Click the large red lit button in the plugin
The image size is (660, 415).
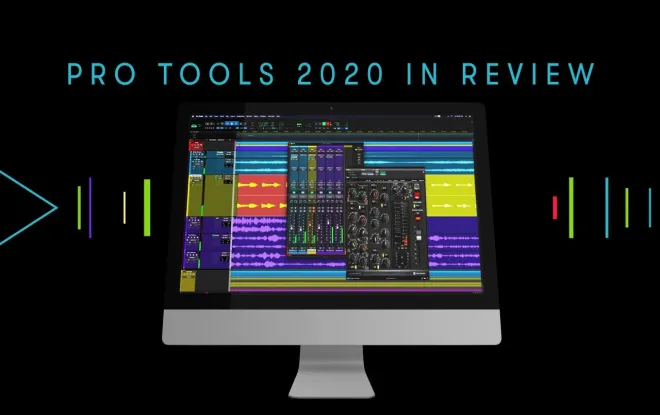click(417, 196)
